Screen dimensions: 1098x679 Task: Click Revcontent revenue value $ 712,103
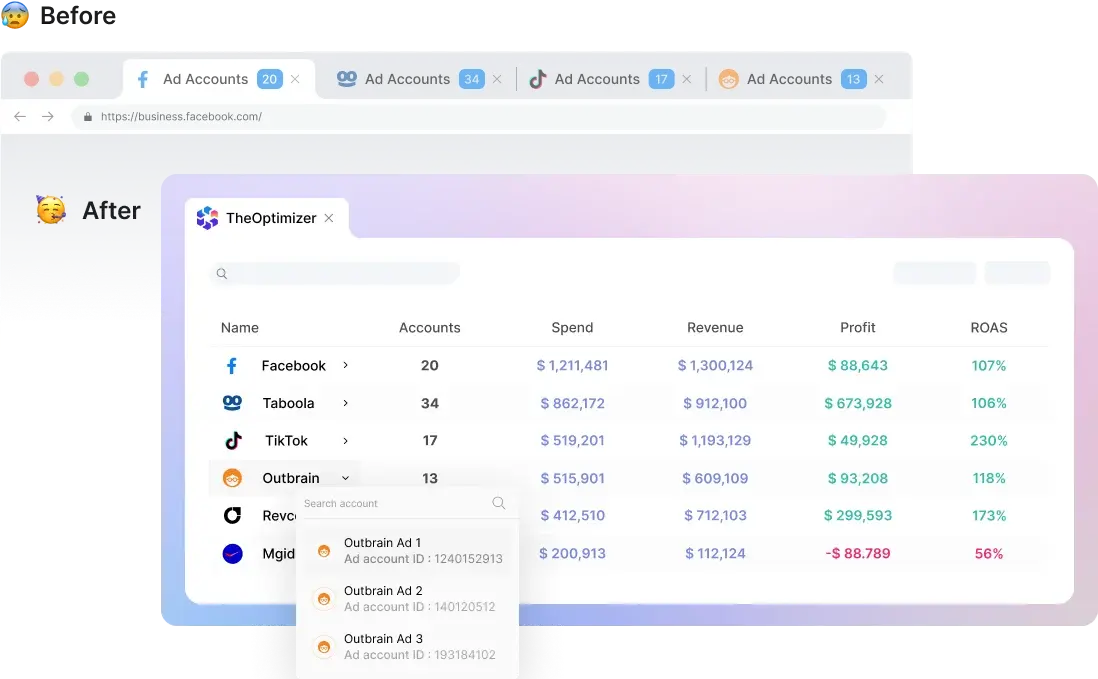click(715, 515)
